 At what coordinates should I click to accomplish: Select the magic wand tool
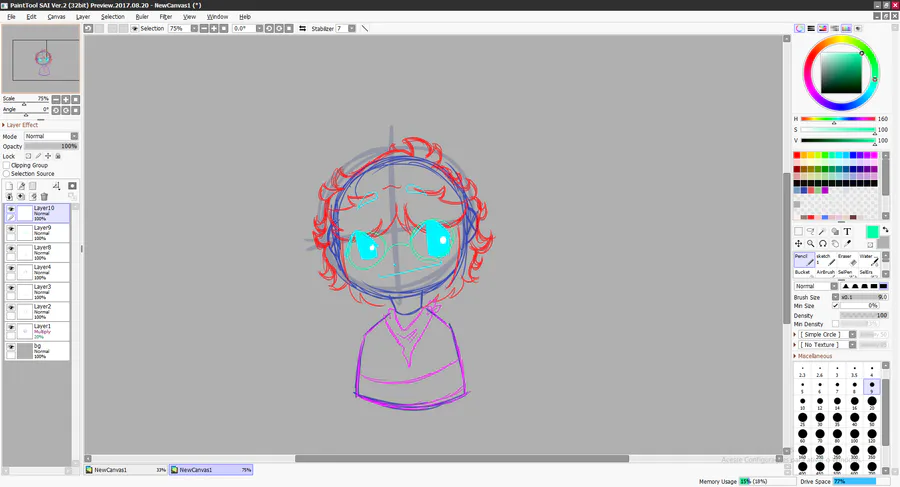coord(823,231)
